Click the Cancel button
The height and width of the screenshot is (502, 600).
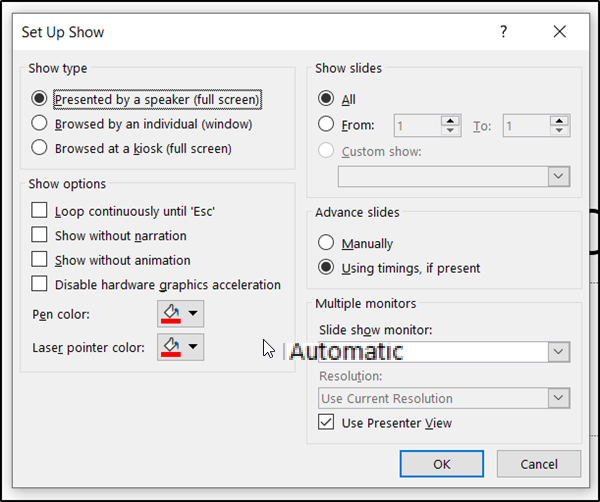pyautogui.click(x=539, y=464)
